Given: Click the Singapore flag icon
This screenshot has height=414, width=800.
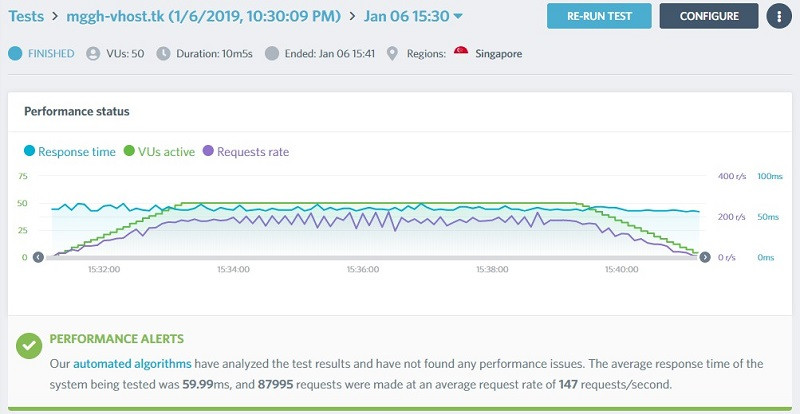Looking at the screenshot, I should [x=461, y=51].
